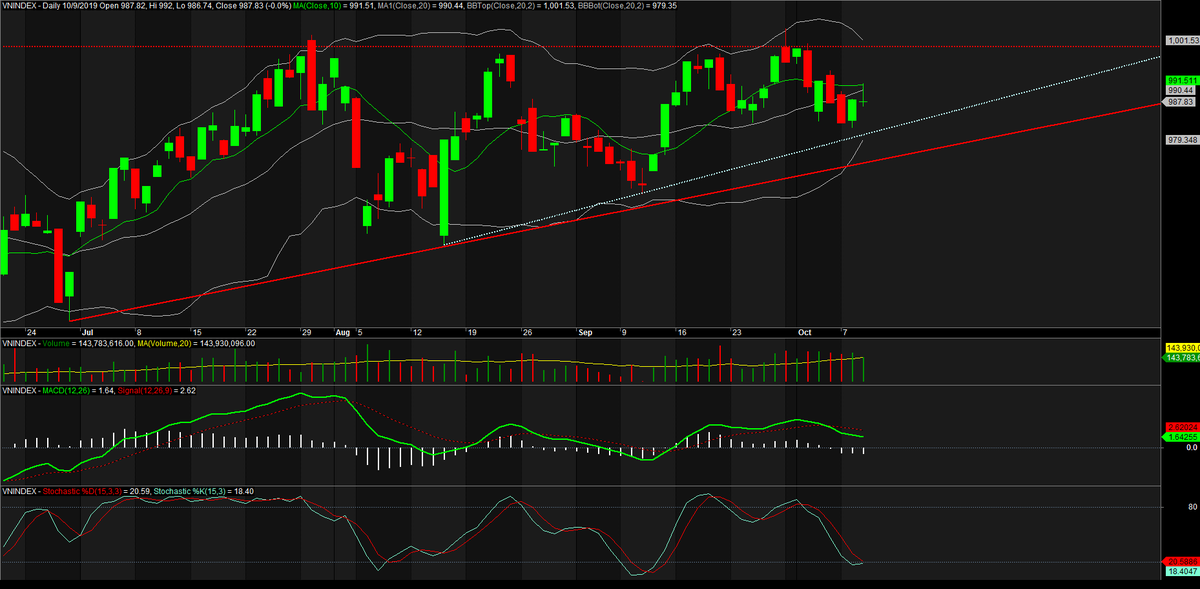The width and height of the screenshot is (1200, 589).
Task: Click the Sep label on the date axis
Action: (585, 332)
